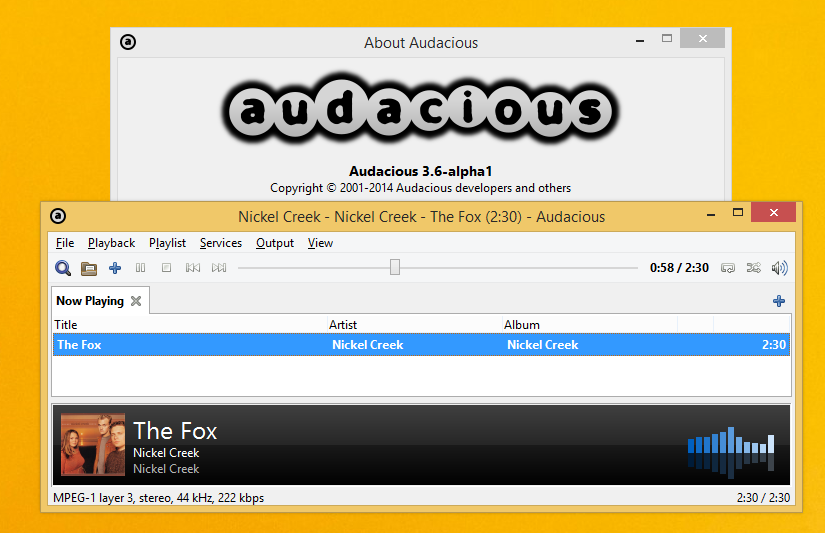The height and width of the screenshot is (533, 825).
Task: Add files with the toolbar plus icon
Action: pos(115,268)
